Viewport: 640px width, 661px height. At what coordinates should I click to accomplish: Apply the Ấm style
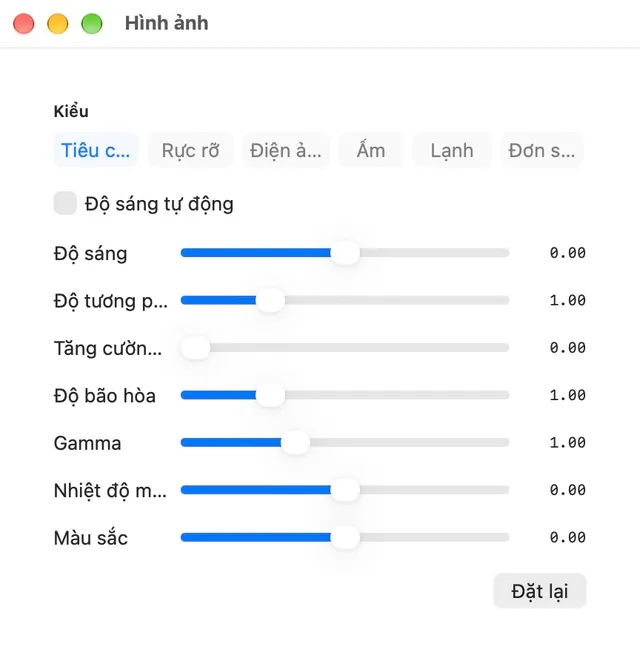pos(371,150)
